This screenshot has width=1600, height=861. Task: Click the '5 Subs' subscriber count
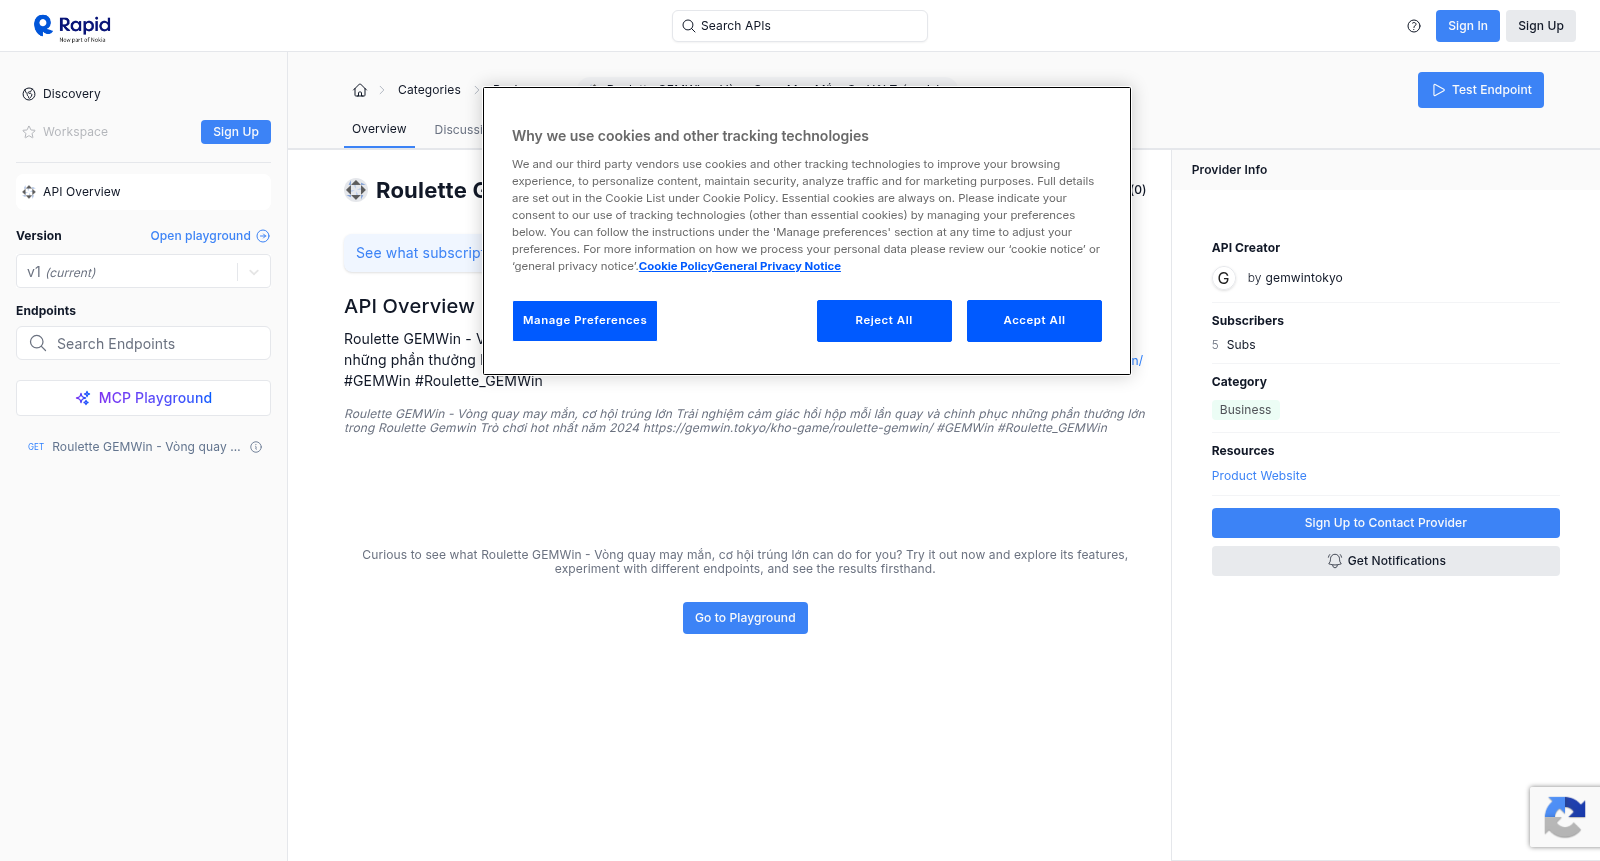[1234, 345]
